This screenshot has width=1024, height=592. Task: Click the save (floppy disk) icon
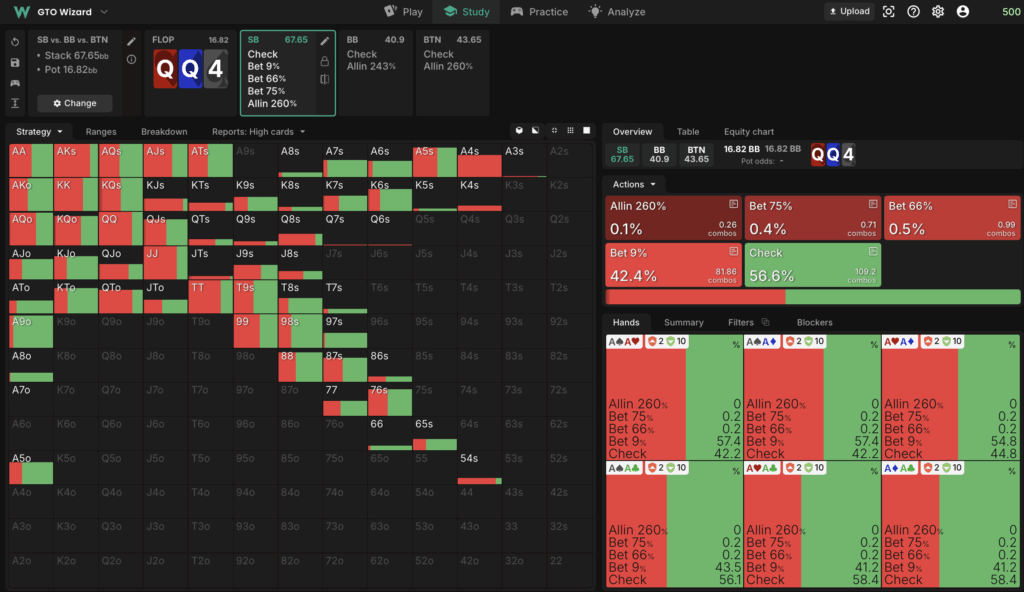pyautogui.click(x=15, y=63)
